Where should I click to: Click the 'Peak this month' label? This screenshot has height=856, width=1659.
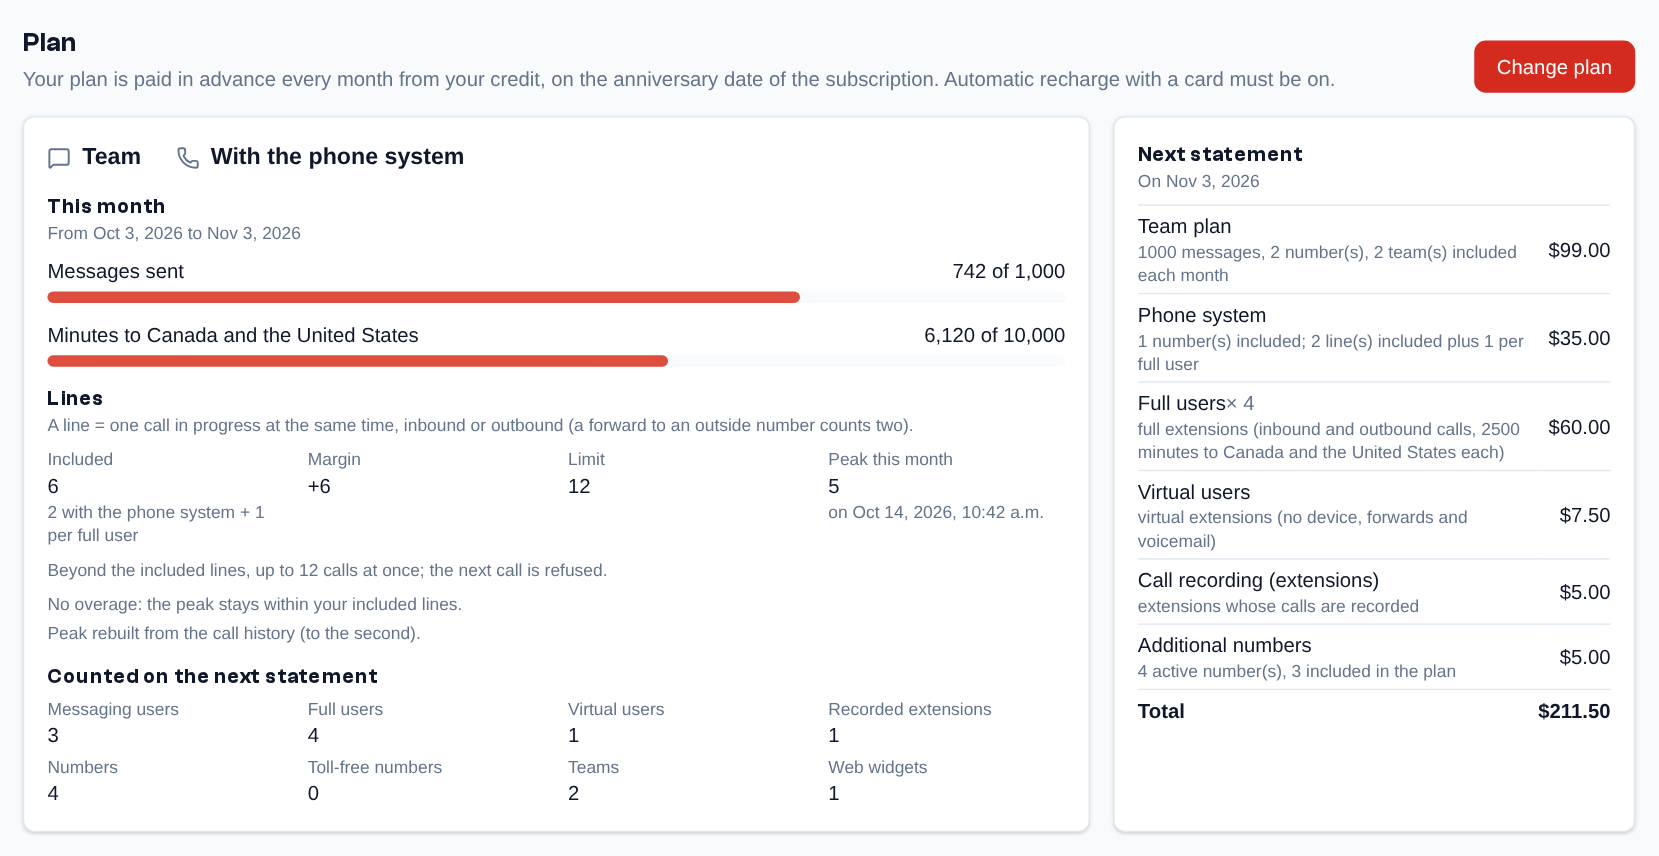(890, 459)
